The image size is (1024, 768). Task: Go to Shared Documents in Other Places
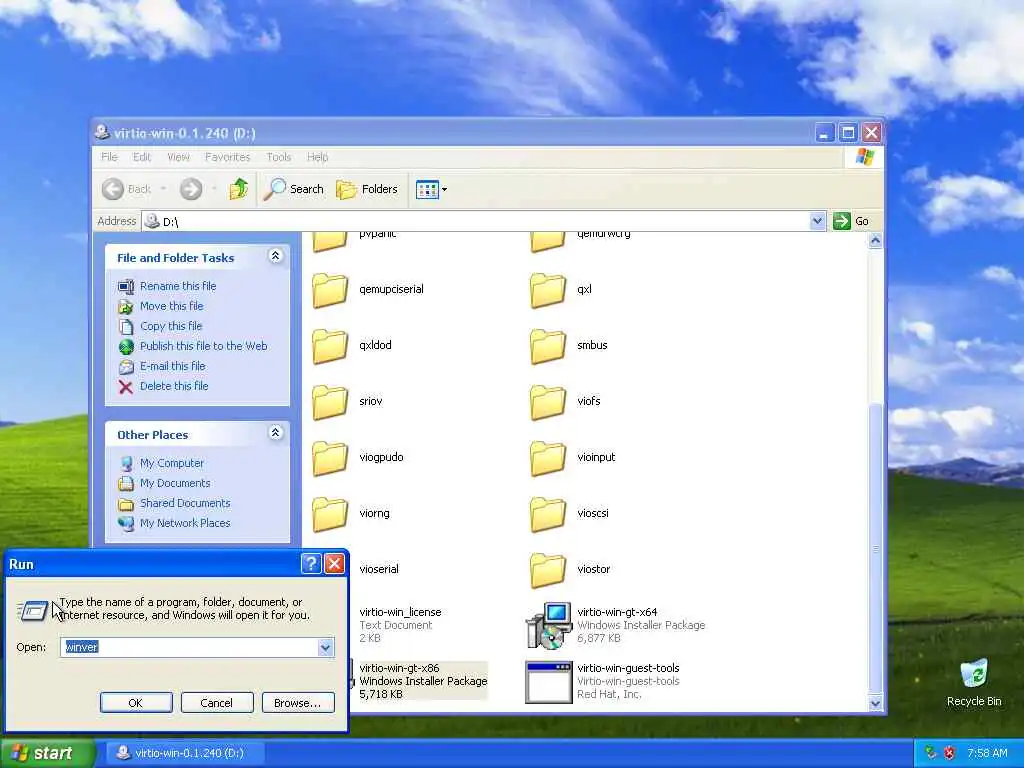(x=185, y=504)
